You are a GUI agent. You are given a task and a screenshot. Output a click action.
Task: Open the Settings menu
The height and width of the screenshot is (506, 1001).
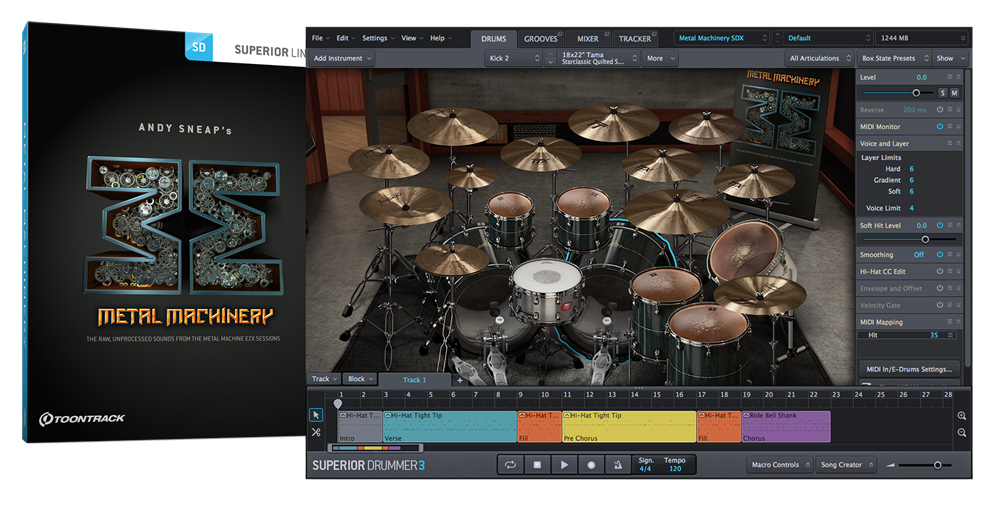pos(377,38)
